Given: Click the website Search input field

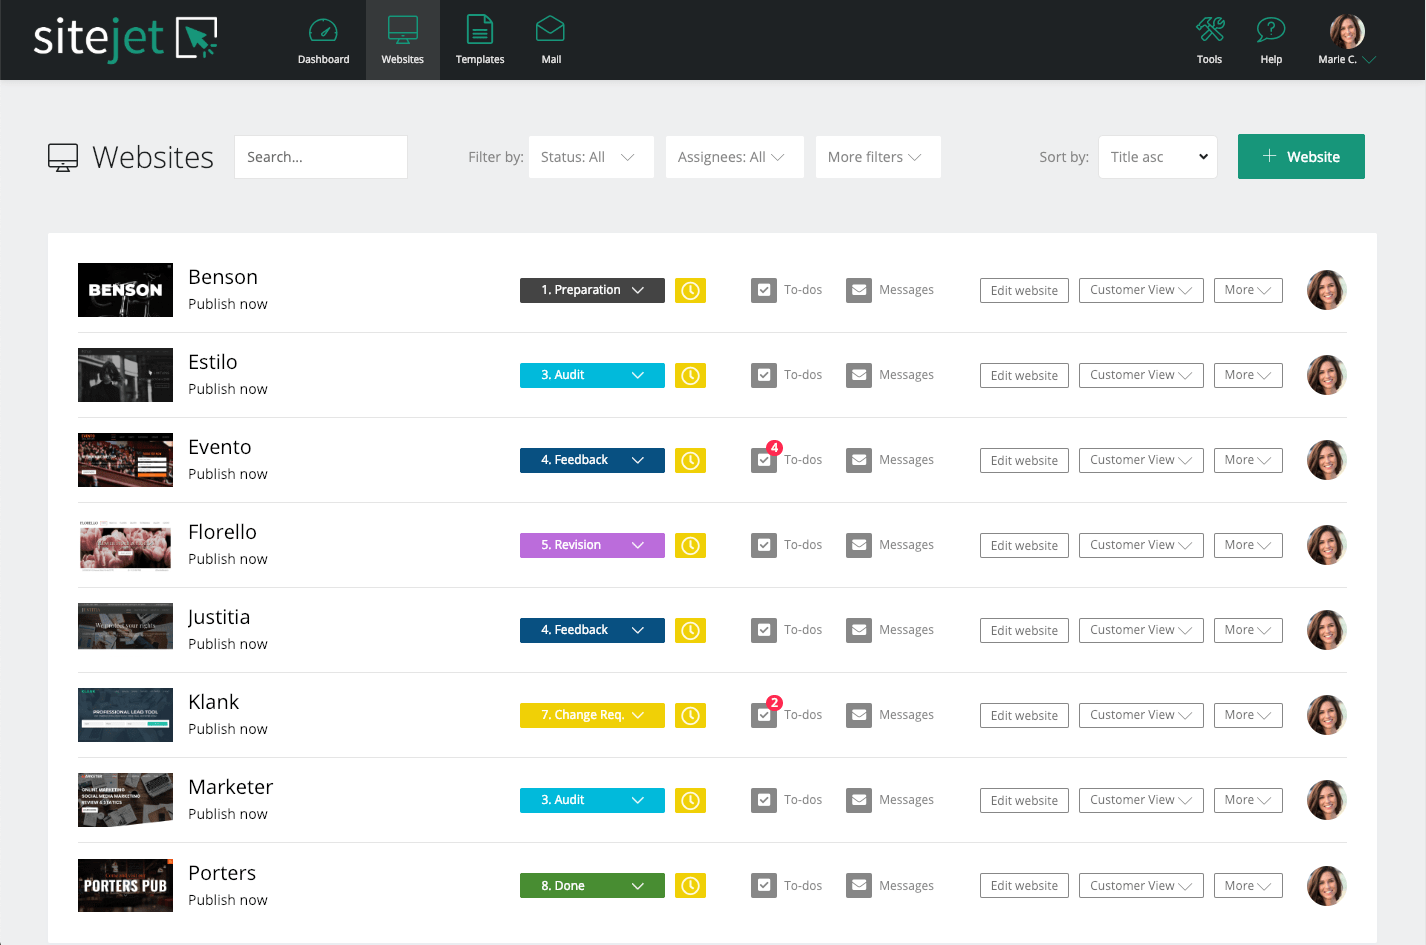Looking at the screenshot, I should click(x=320, y=157).
